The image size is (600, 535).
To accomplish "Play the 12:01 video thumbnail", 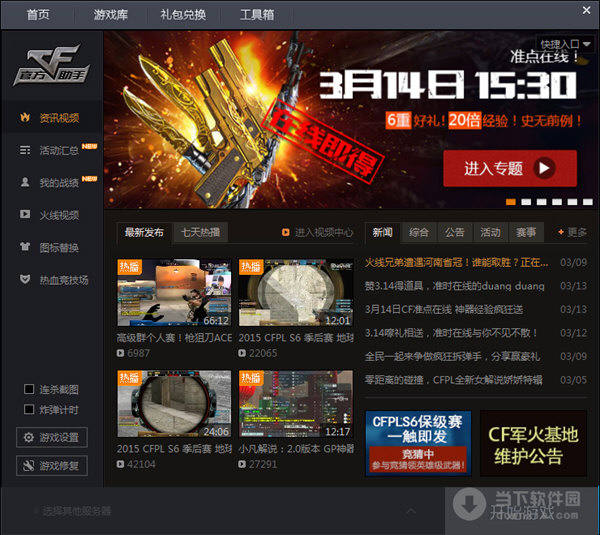I will (x=296, y=292).
